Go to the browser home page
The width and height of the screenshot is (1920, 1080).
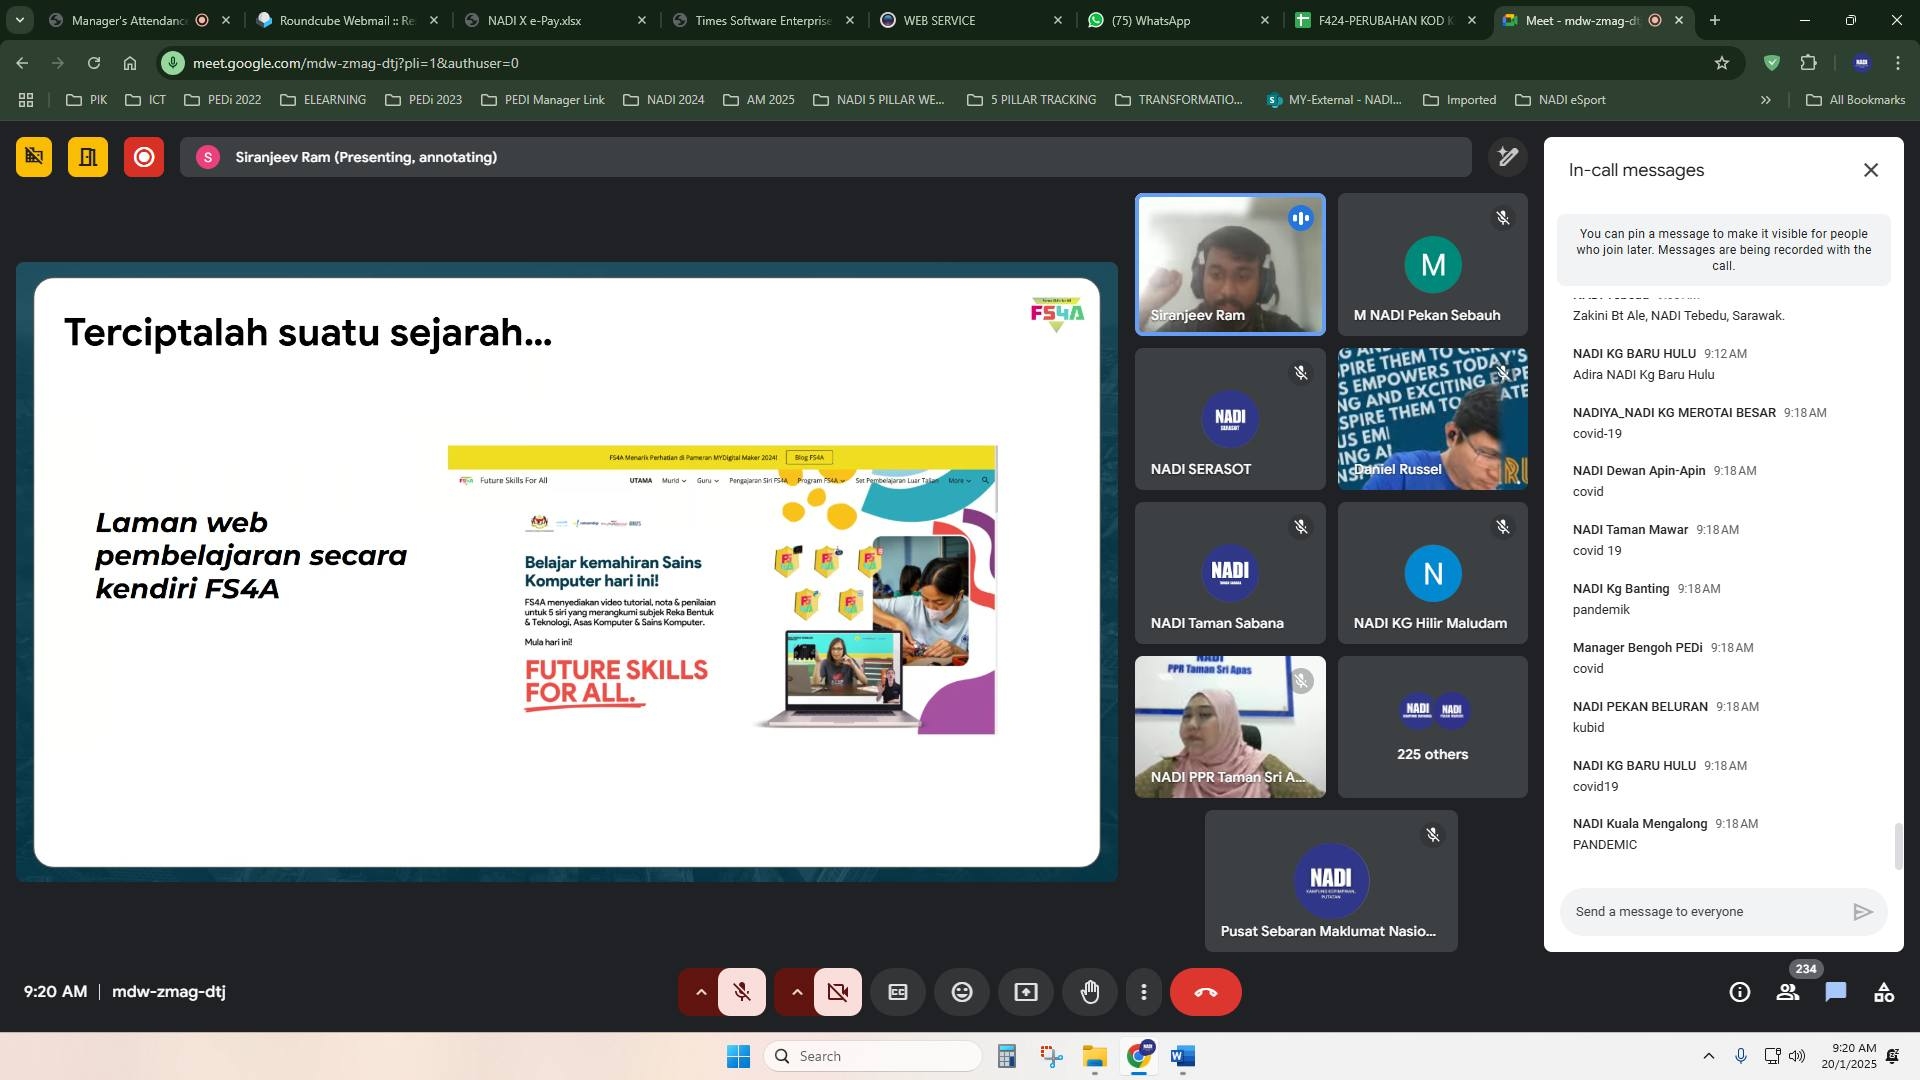(130, 63)
